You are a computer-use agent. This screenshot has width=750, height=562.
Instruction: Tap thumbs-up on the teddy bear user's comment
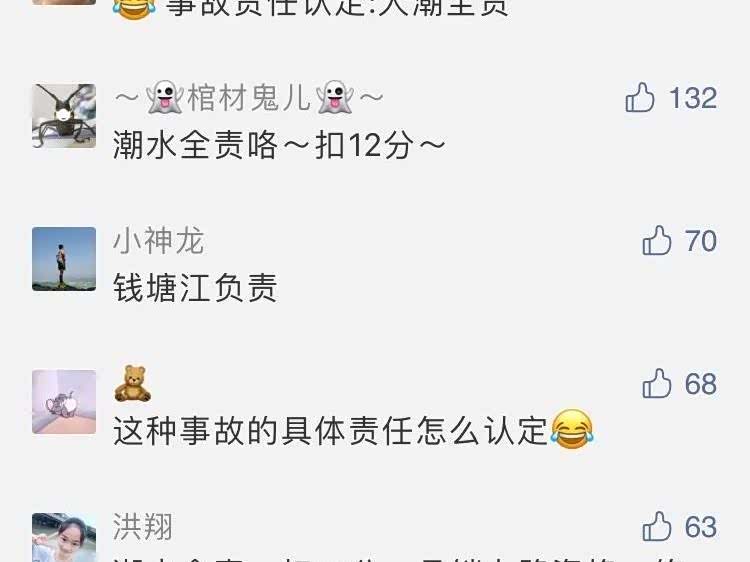tap(657, 383)
